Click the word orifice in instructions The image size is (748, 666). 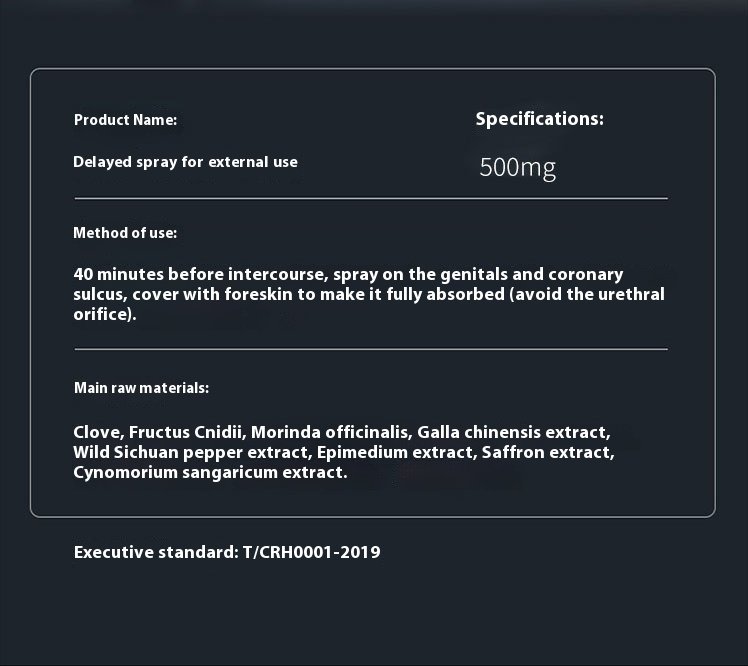point(102,314)
